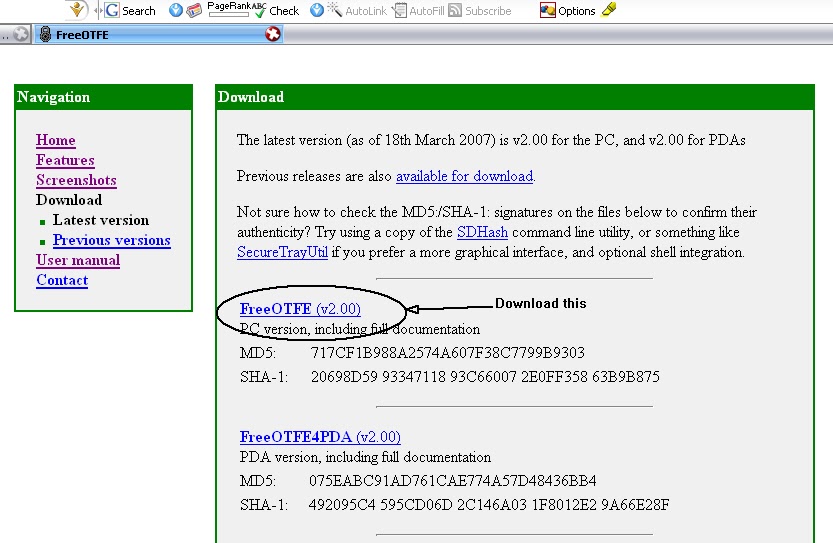Open the Screenshots navigation link
Screen dimensions: 833x543
tap(76, 181)
